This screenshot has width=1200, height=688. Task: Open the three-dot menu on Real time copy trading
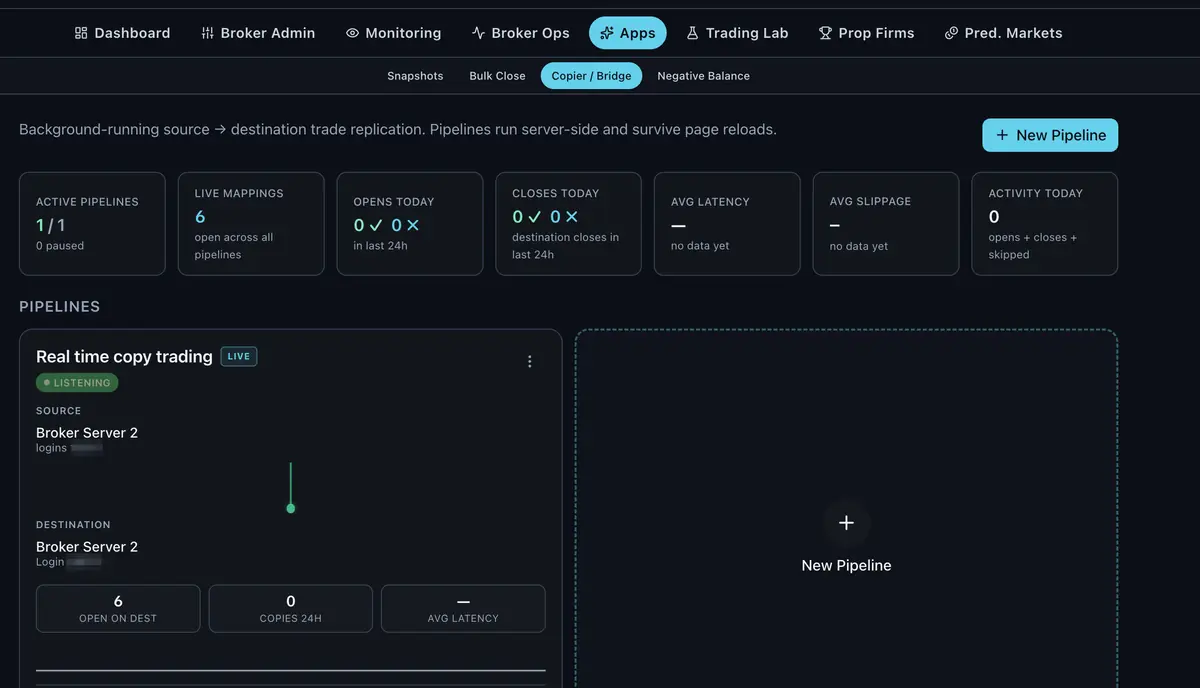530,361
